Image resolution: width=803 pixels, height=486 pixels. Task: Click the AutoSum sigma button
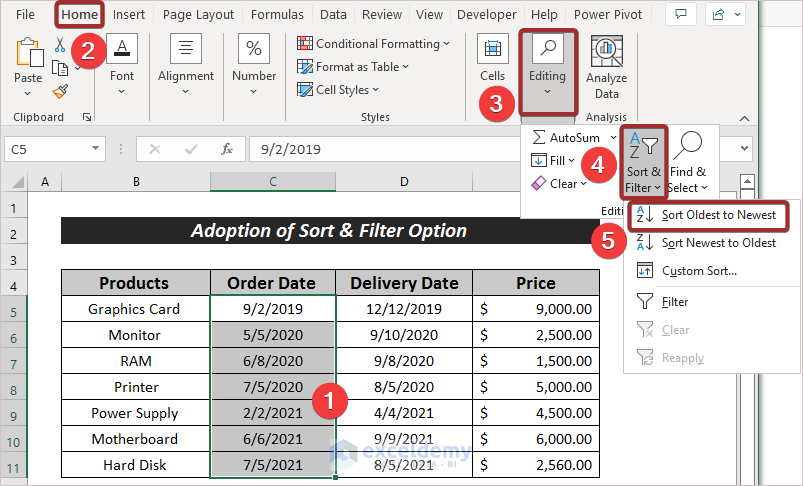tap(565, 136)
